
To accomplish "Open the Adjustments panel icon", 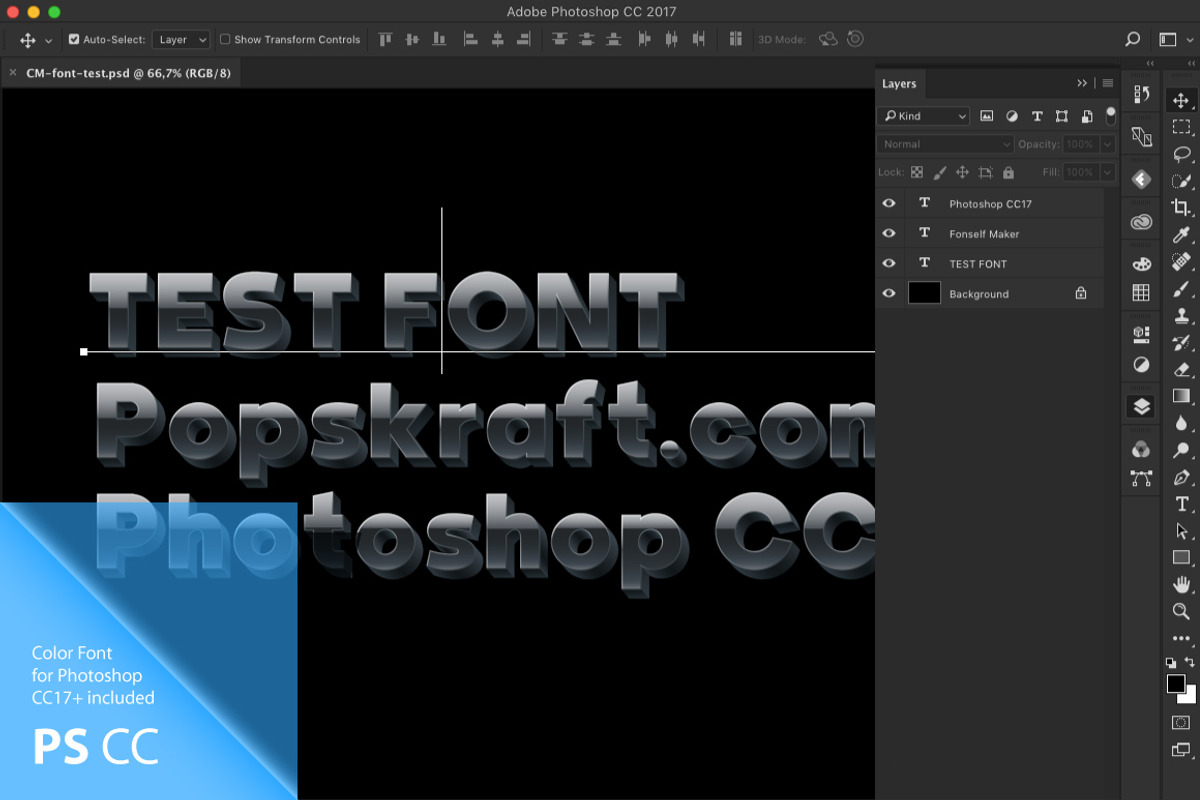I will [x=1141, y=365].
